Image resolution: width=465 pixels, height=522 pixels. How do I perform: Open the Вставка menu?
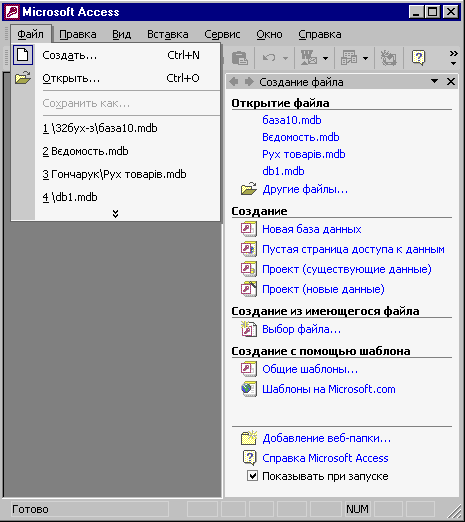(x=168, y=34)
